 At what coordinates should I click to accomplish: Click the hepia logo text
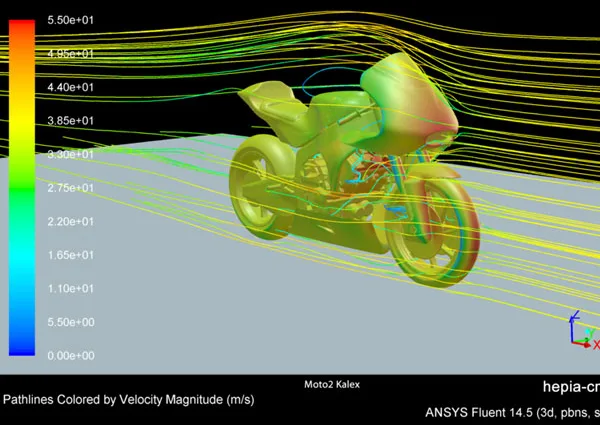(x=571, y=387)
